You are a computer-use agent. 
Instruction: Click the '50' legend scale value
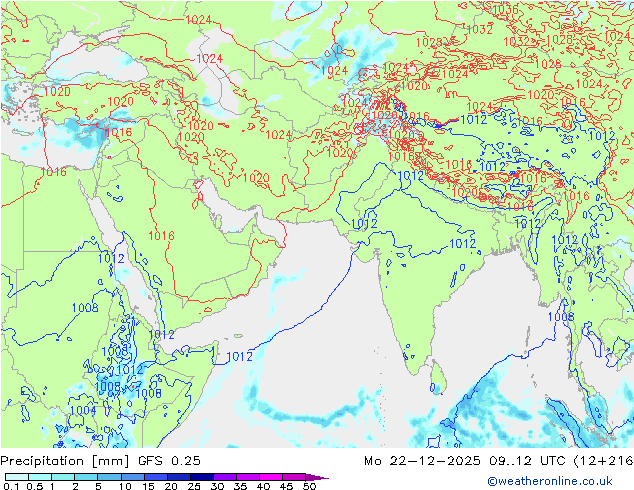click(309, 486)
